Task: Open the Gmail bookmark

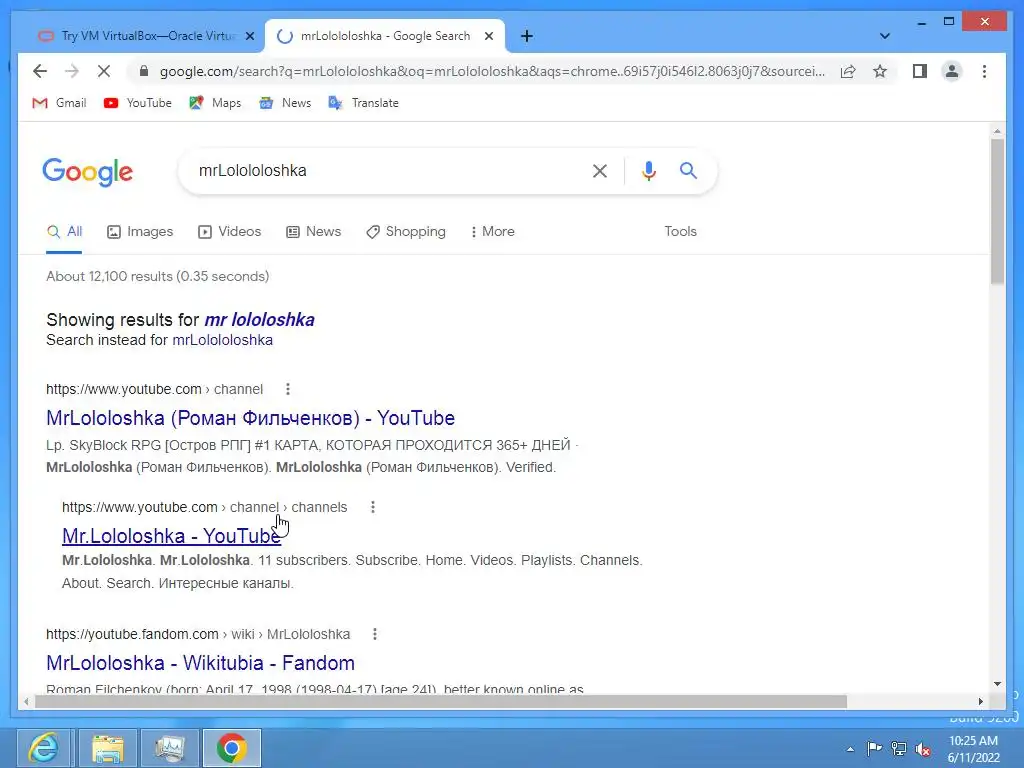Action: pyautogui.click(x=59, y=103)
